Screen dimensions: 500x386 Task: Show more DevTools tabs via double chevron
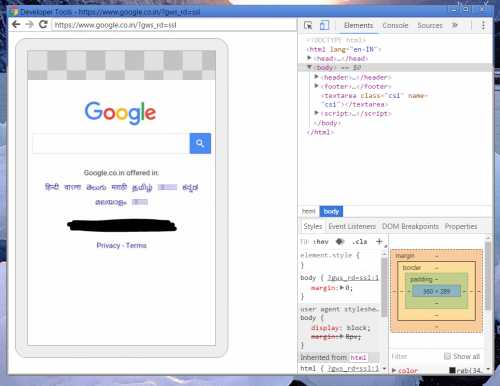click(x=455, y=25)
